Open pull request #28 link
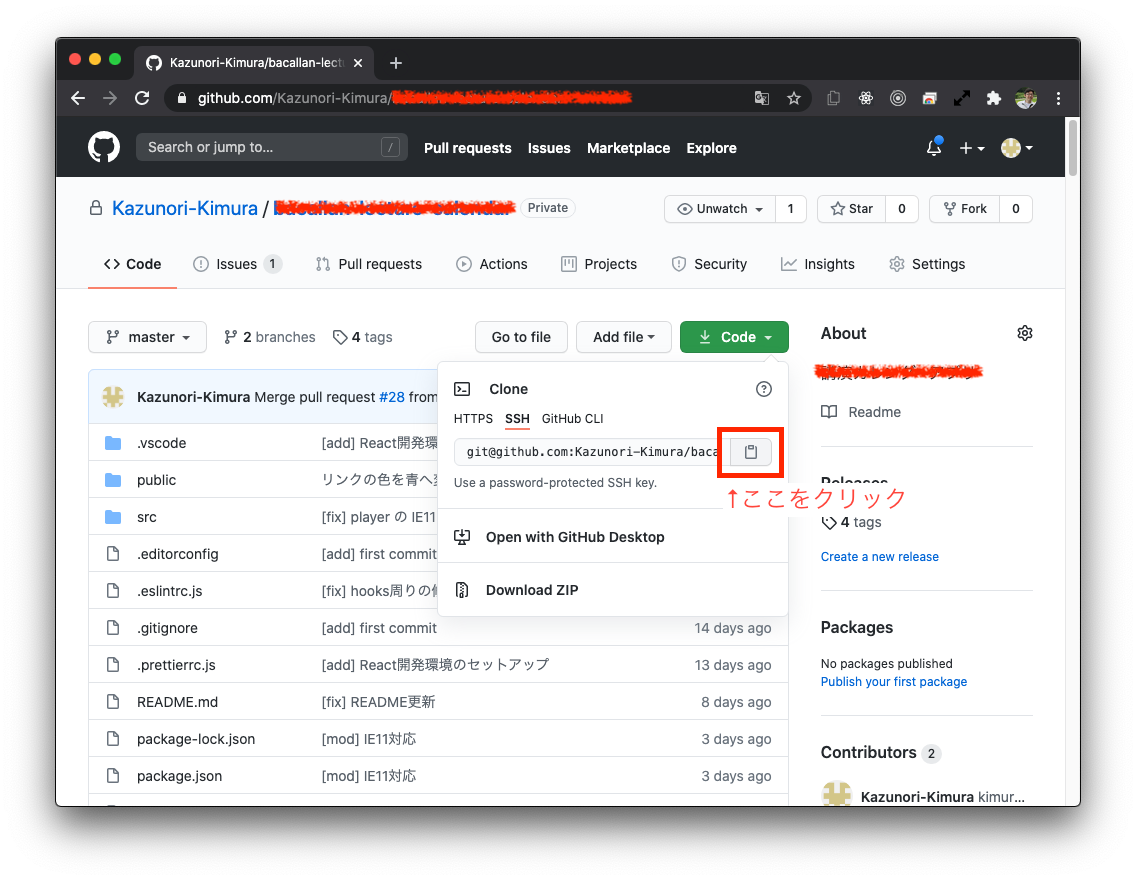 tap(392, 397)
